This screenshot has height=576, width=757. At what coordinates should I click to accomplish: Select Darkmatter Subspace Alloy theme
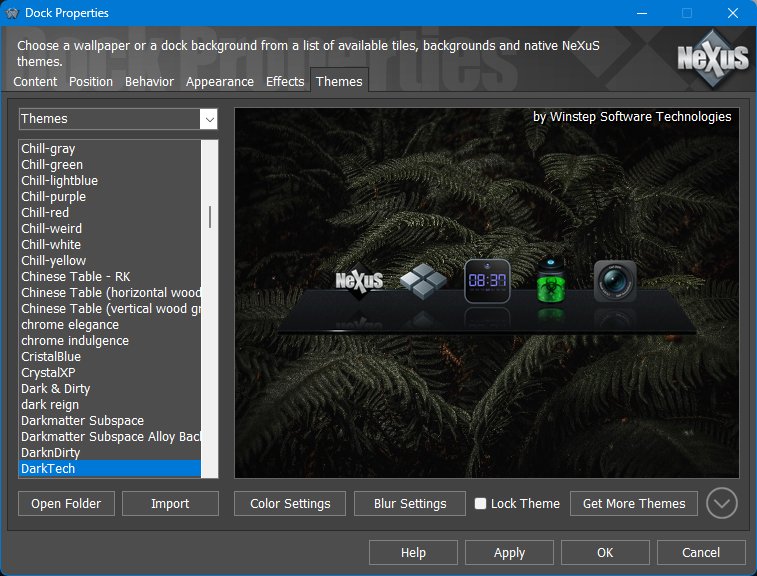[x=110, y=436]
